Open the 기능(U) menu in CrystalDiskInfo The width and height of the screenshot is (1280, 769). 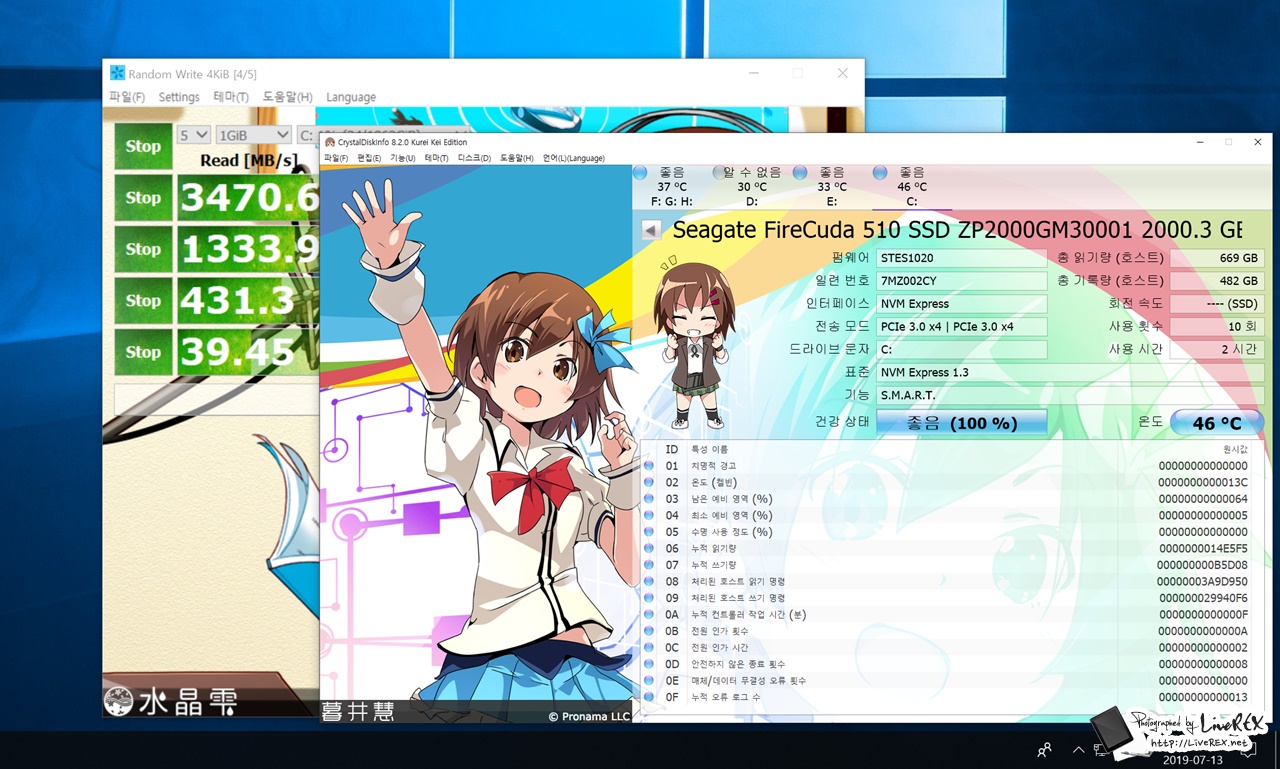[403, 158]
